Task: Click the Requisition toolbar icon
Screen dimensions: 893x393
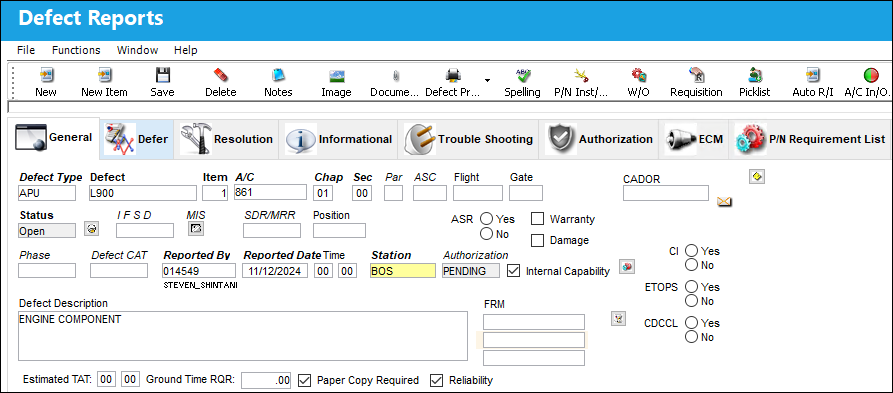Action: tap(696, 75)
